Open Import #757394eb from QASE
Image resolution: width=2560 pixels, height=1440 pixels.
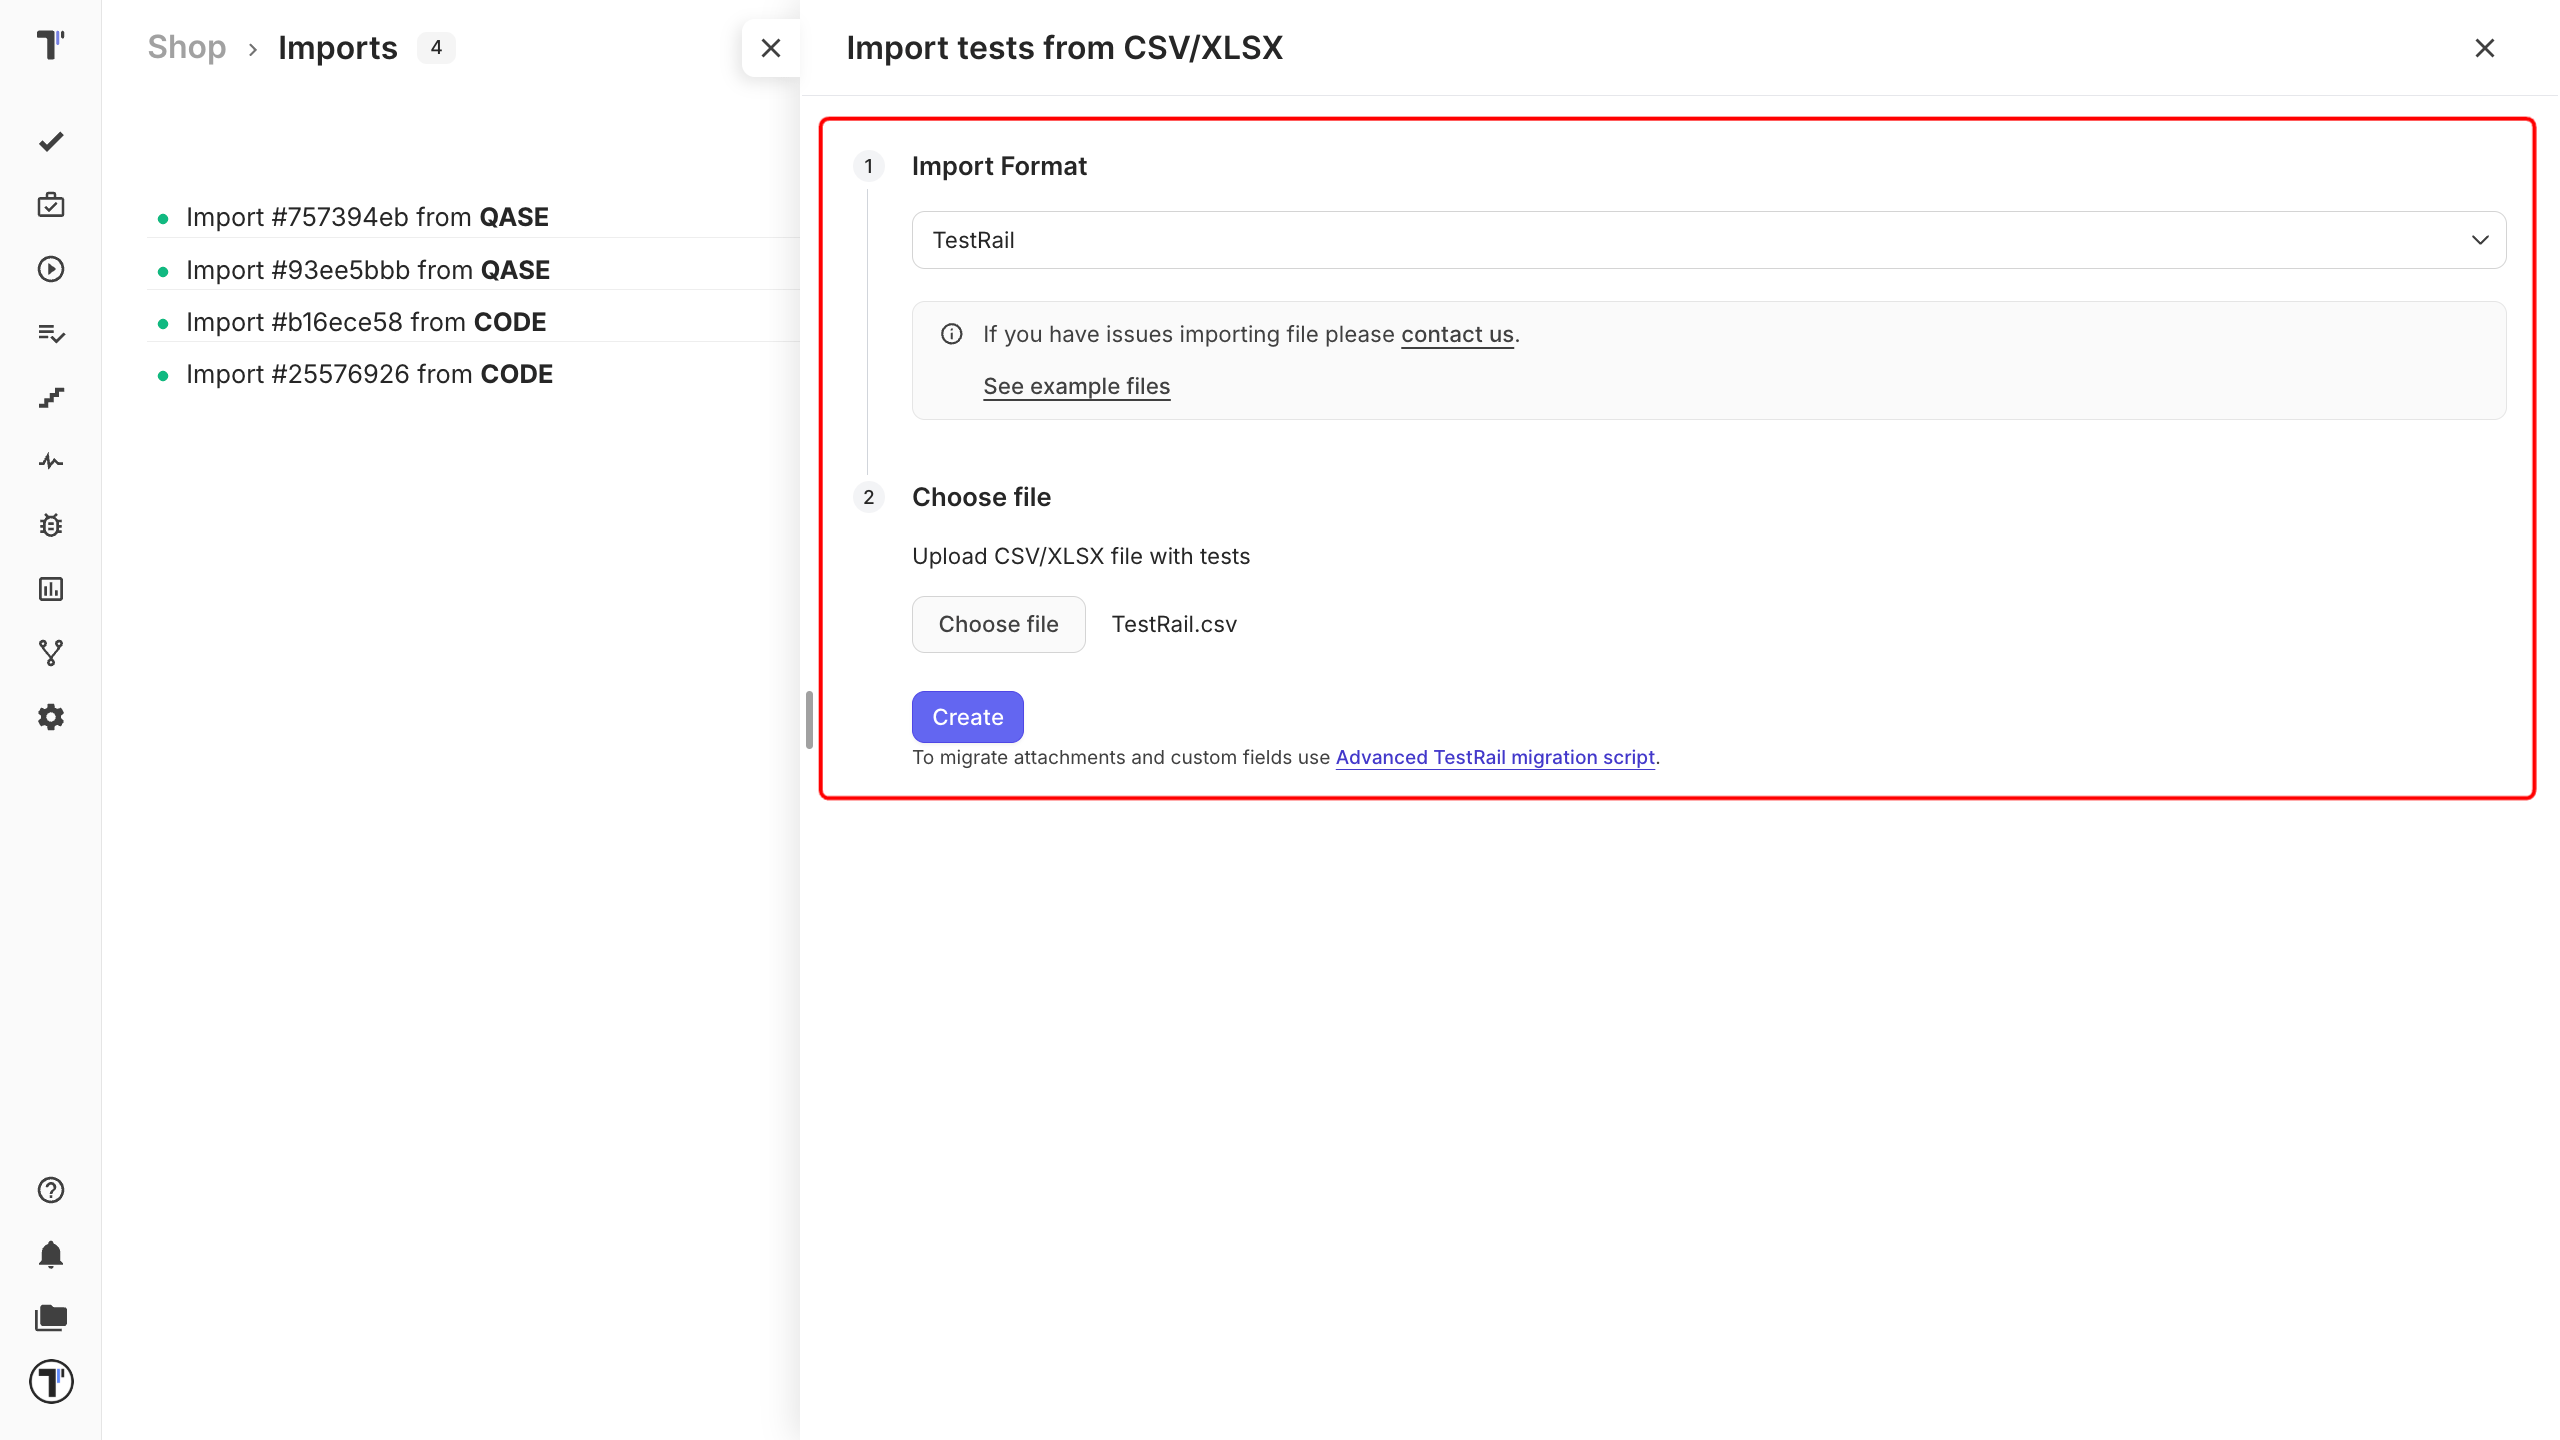[x=367, y=217]
